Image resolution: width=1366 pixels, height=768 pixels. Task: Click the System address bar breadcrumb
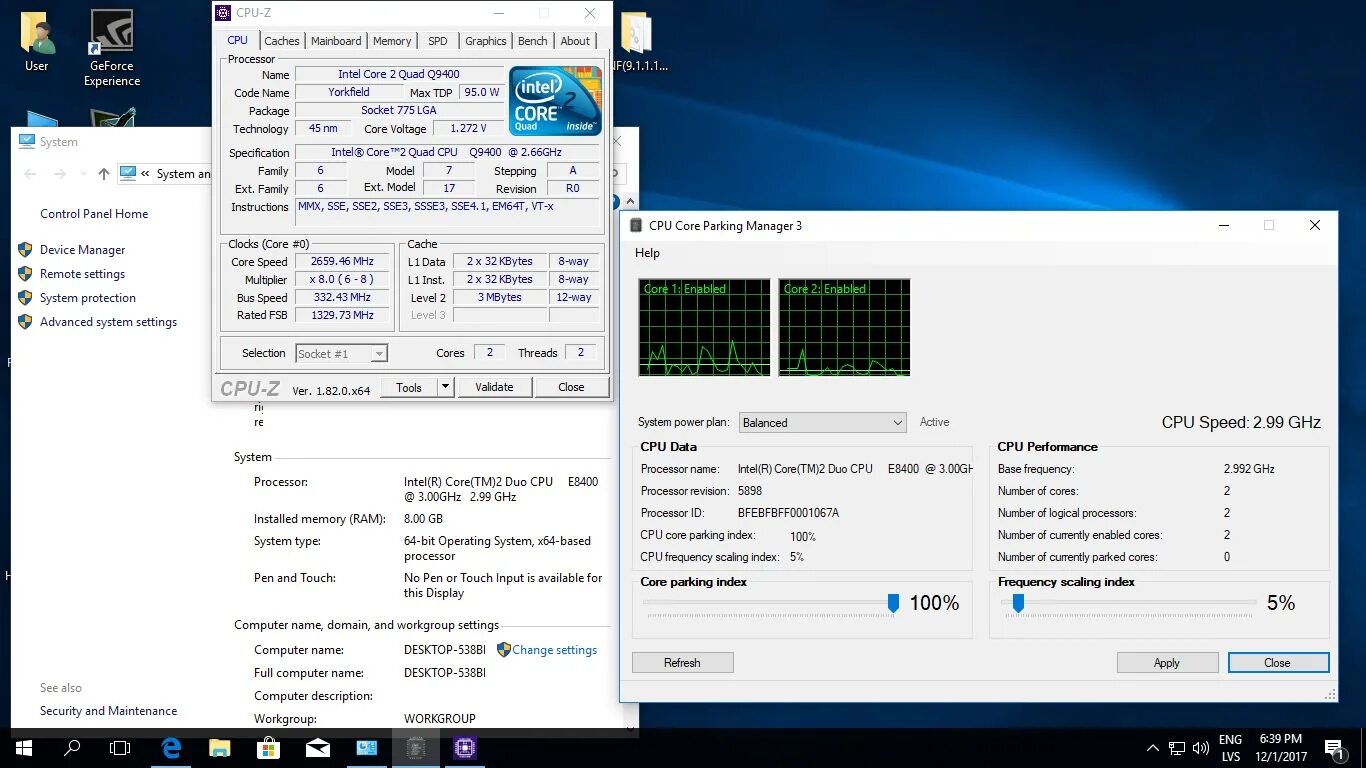click(x=183, y=174)
